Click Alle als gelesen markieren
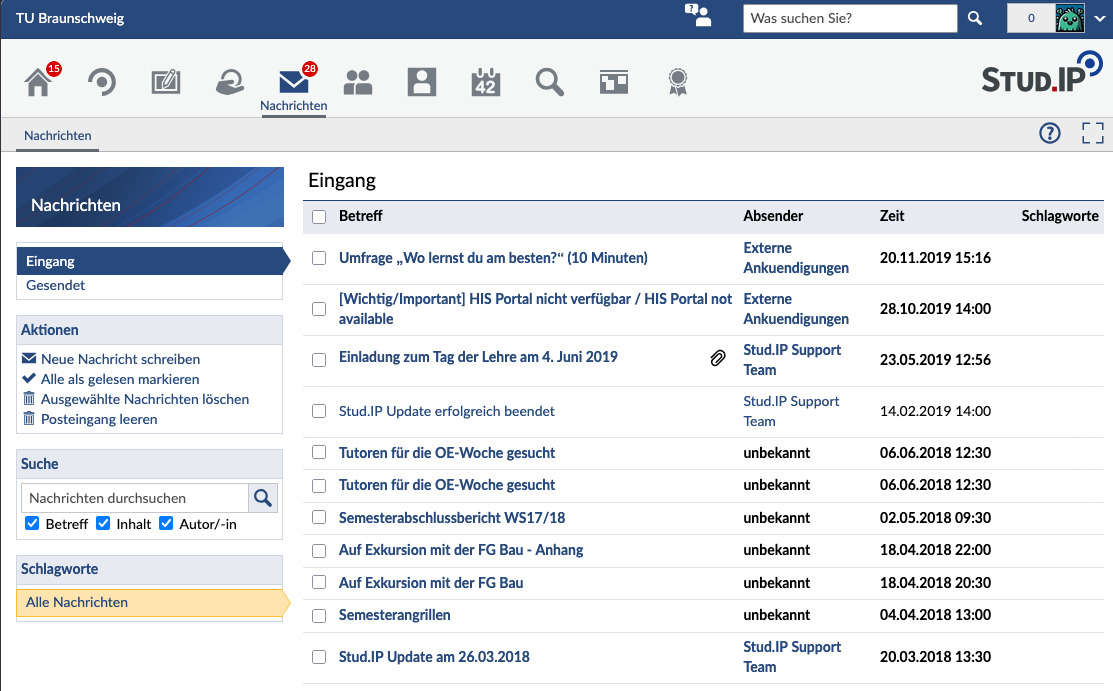The height and width of the screenshot is (691, 1113). [119, 379]
